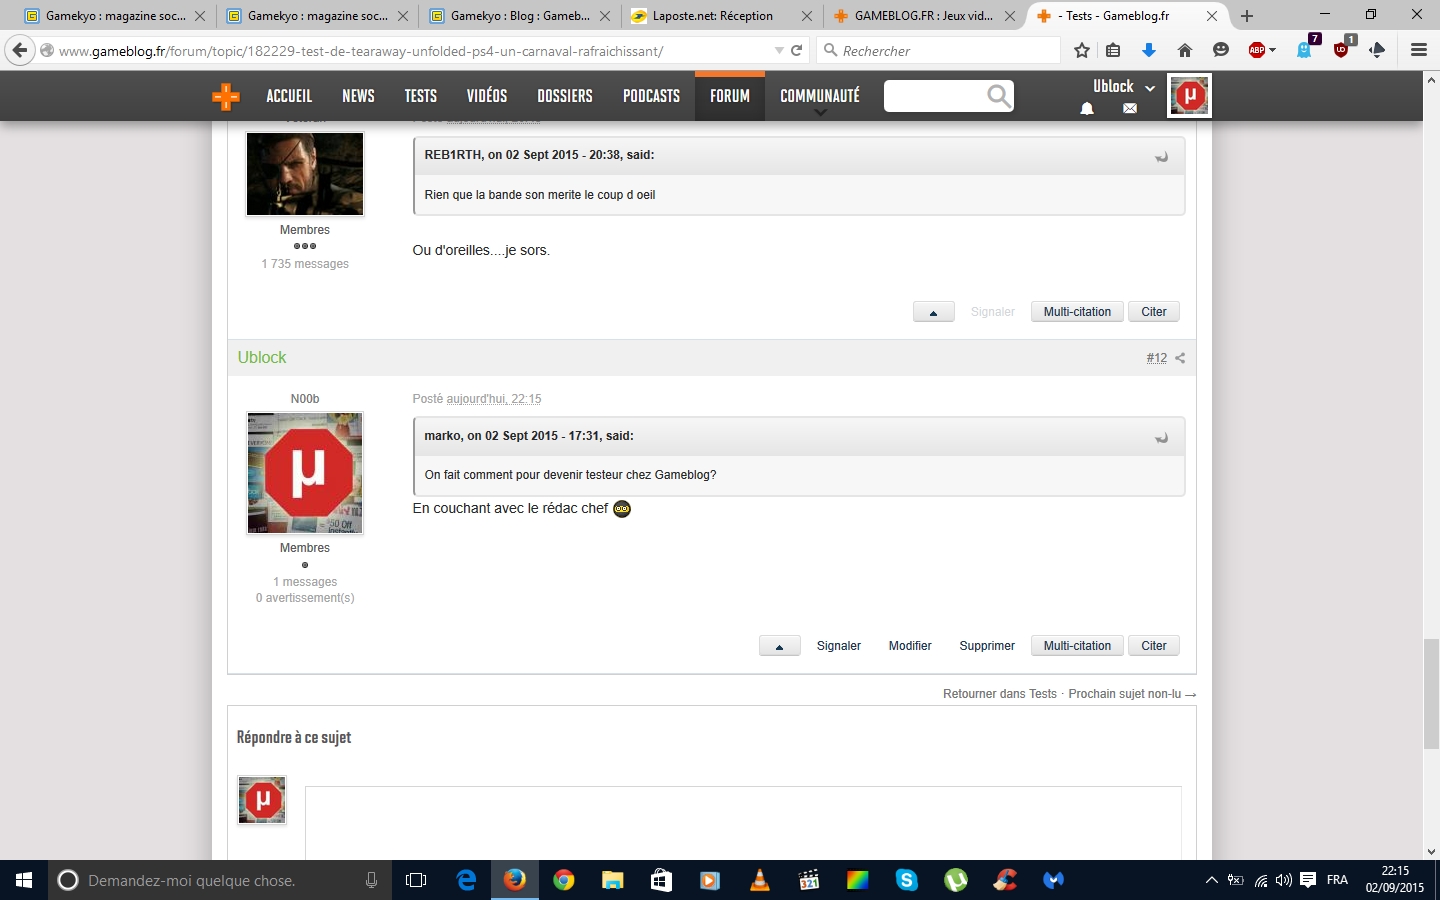Click Supprimer on Ublock's post
Viewport: 1440px width, 900px height.
[x=987, y=646]
